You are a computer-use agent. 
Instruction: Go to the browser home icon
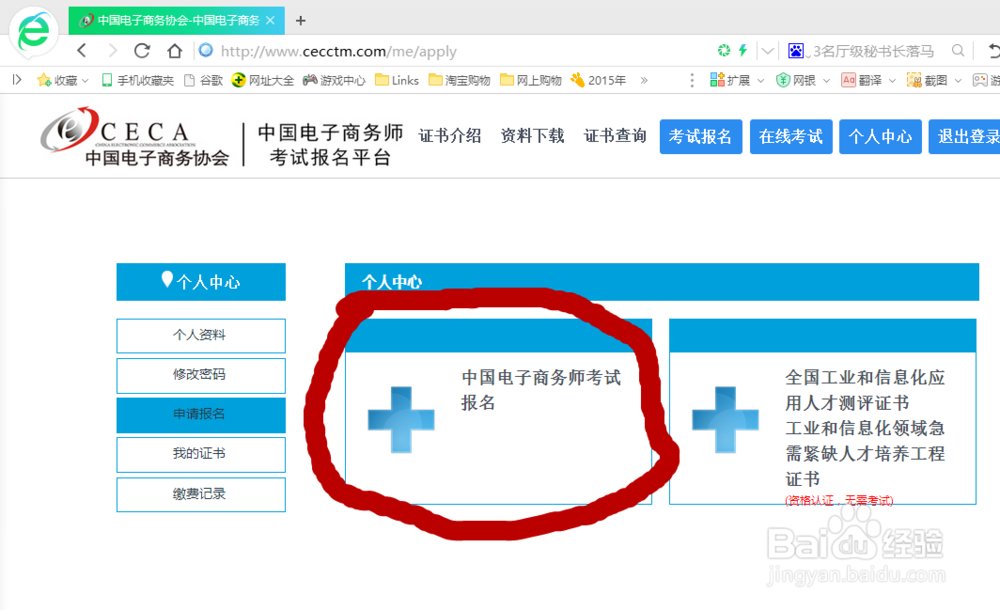point(174,50)
